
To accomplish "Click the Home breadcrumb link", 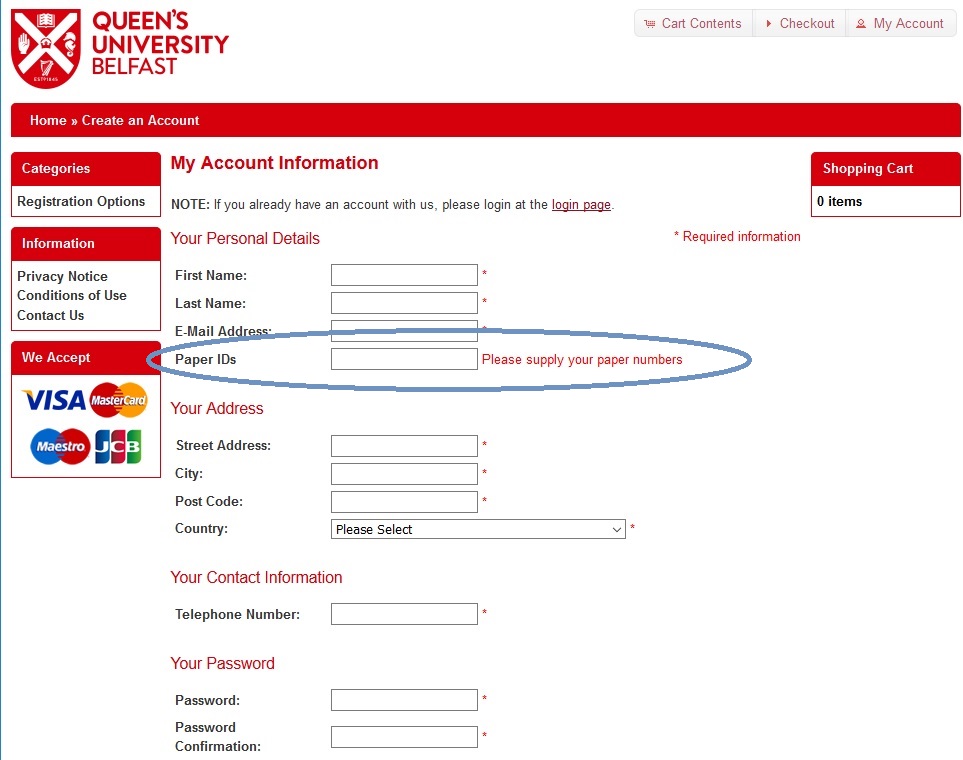I will [x=48, y=120].
